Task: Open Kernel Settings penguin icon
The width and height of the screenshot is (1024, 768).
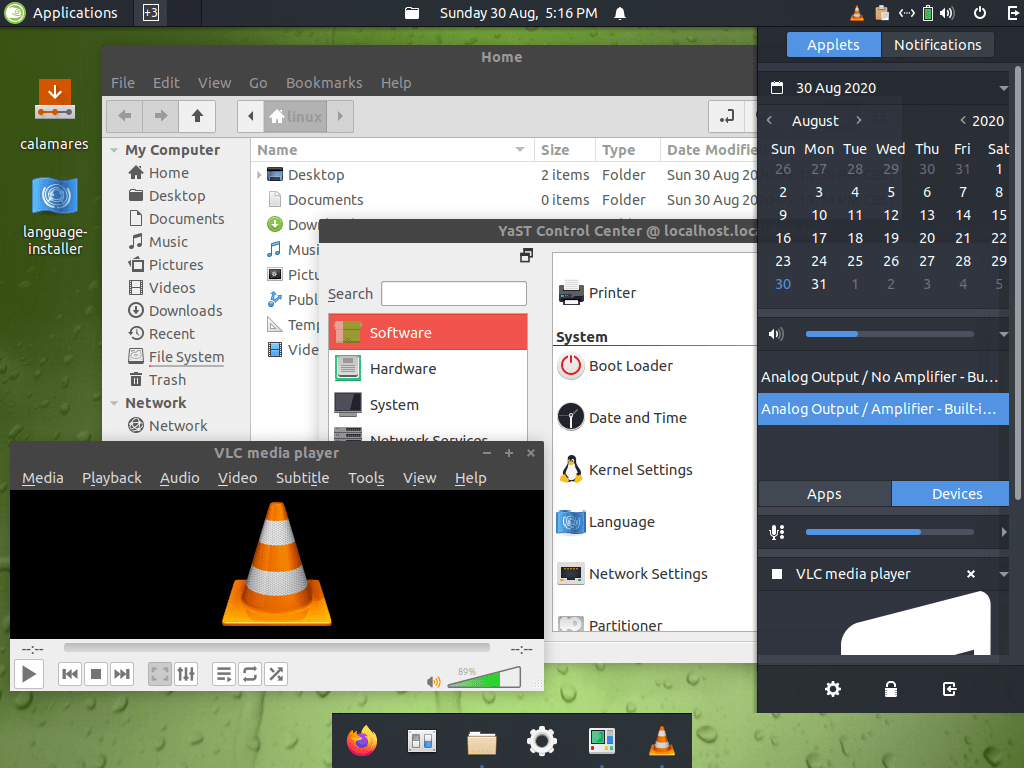Action: coord(571,470)
